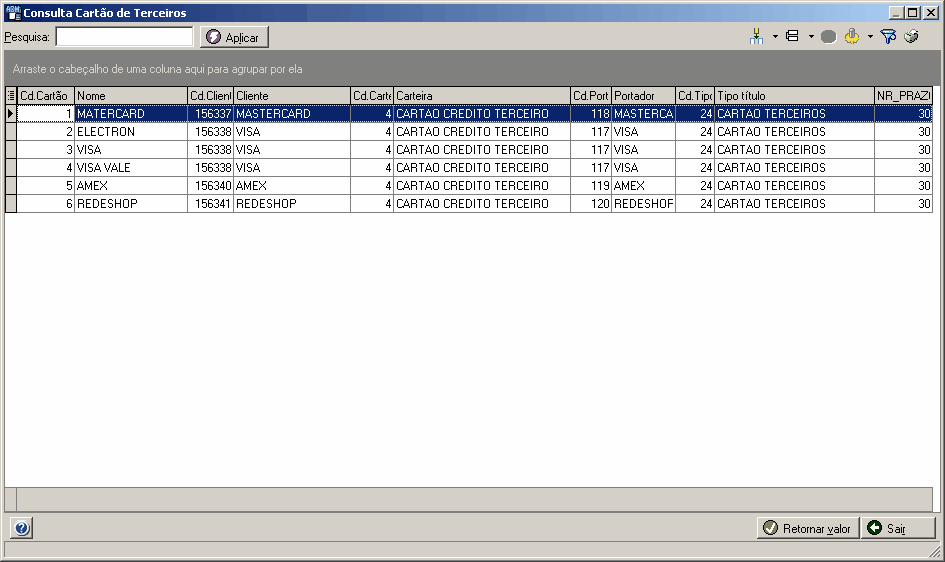Maximize the Consulta Cartão de Terceiros window
Viewport: 945px width, 562px height.
coord(913,13)
